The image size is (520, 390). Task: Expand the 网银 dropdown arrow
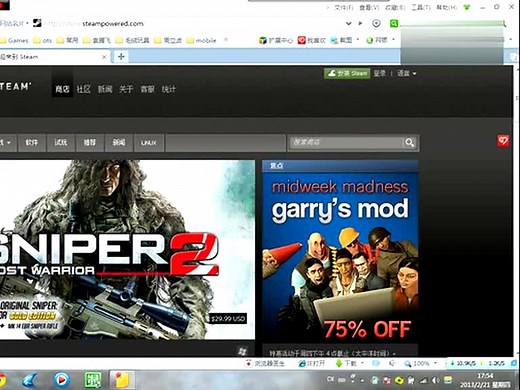point(393,40)
